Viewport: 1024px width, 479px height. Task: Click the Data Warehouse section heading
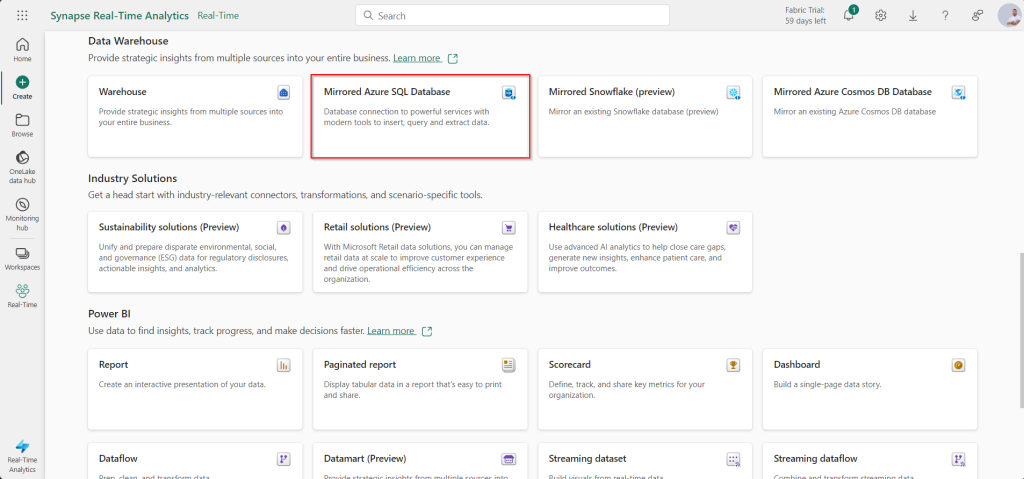click(x=128, y=41)
